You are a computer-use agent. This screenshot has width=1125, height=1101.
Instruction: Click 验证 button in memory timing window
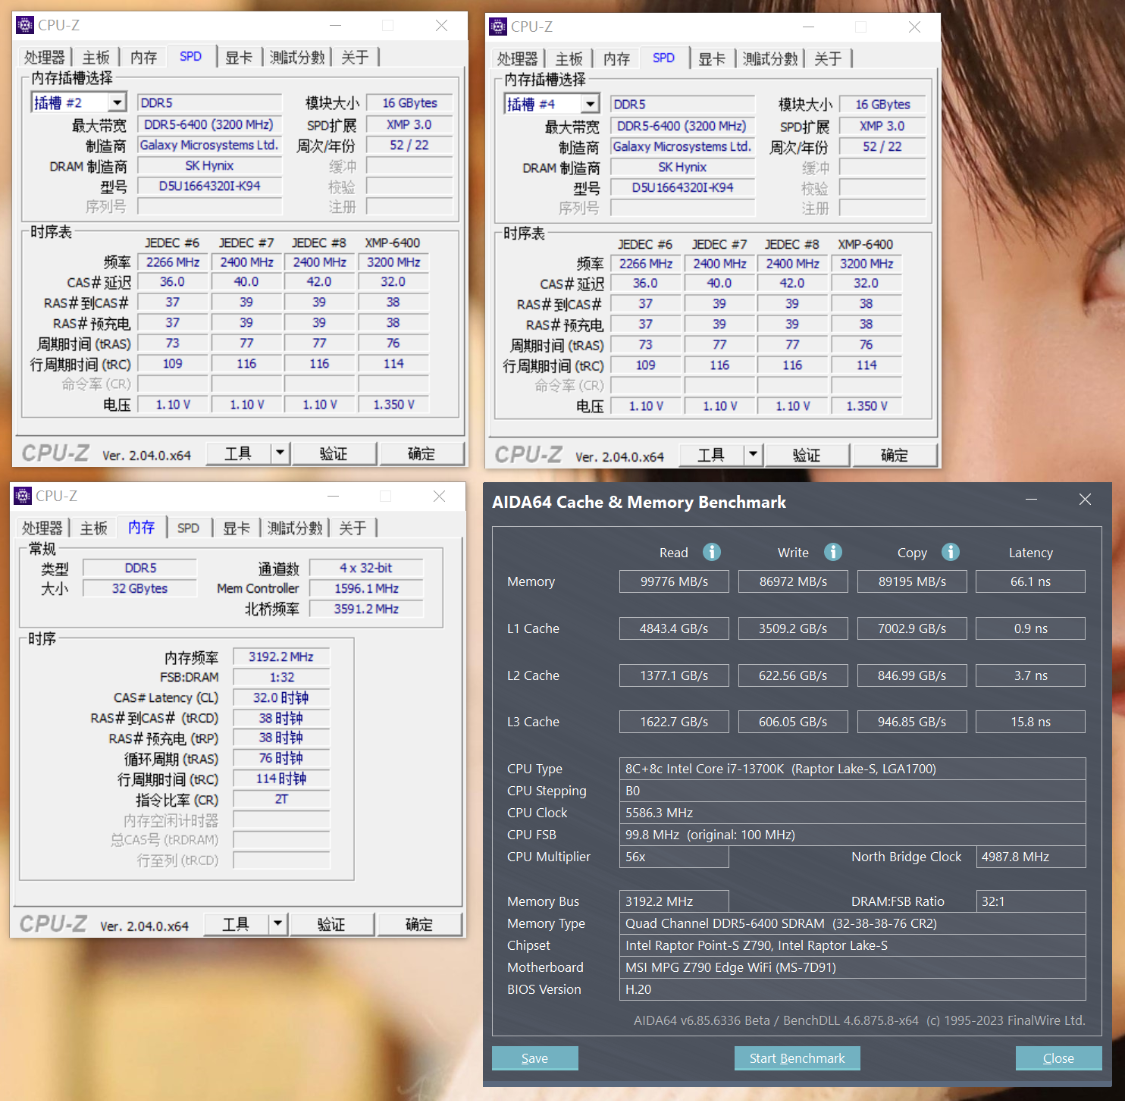click(331, 924)
